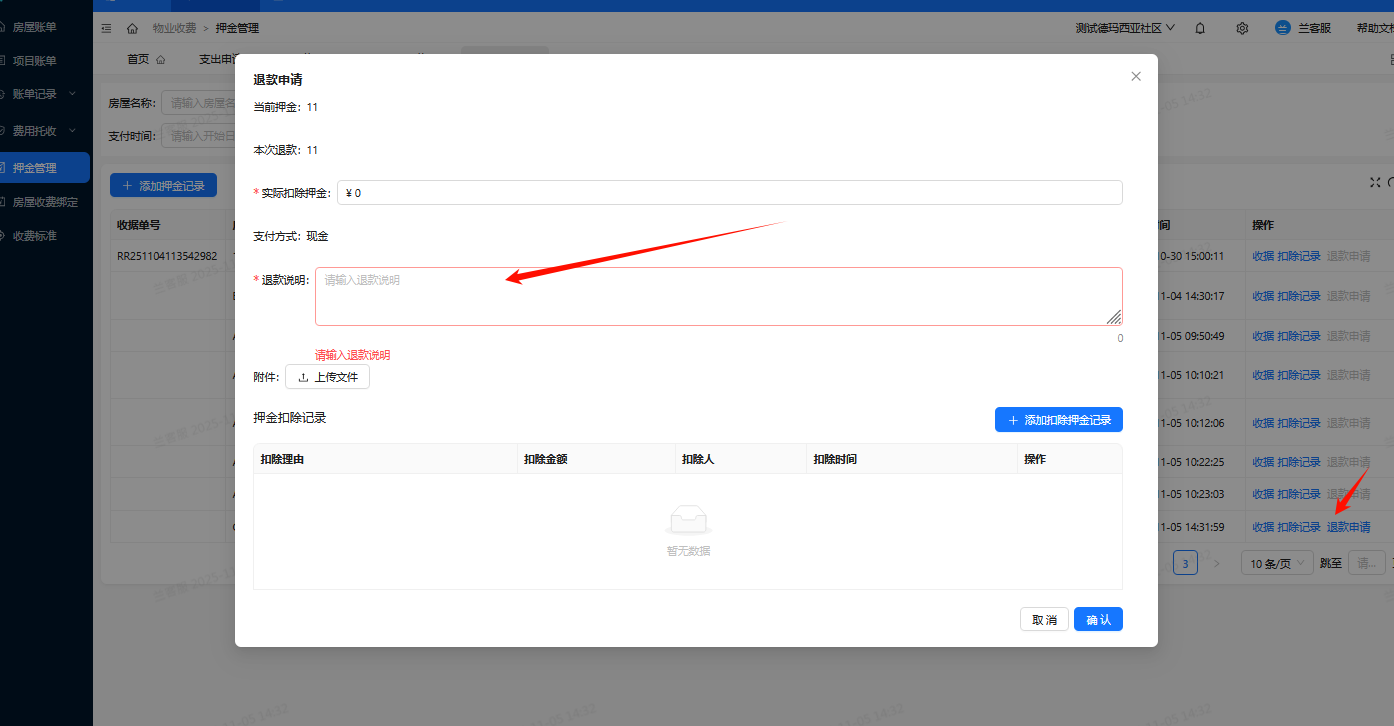Close the 退款申请 dialog with X

[1136, 76]
